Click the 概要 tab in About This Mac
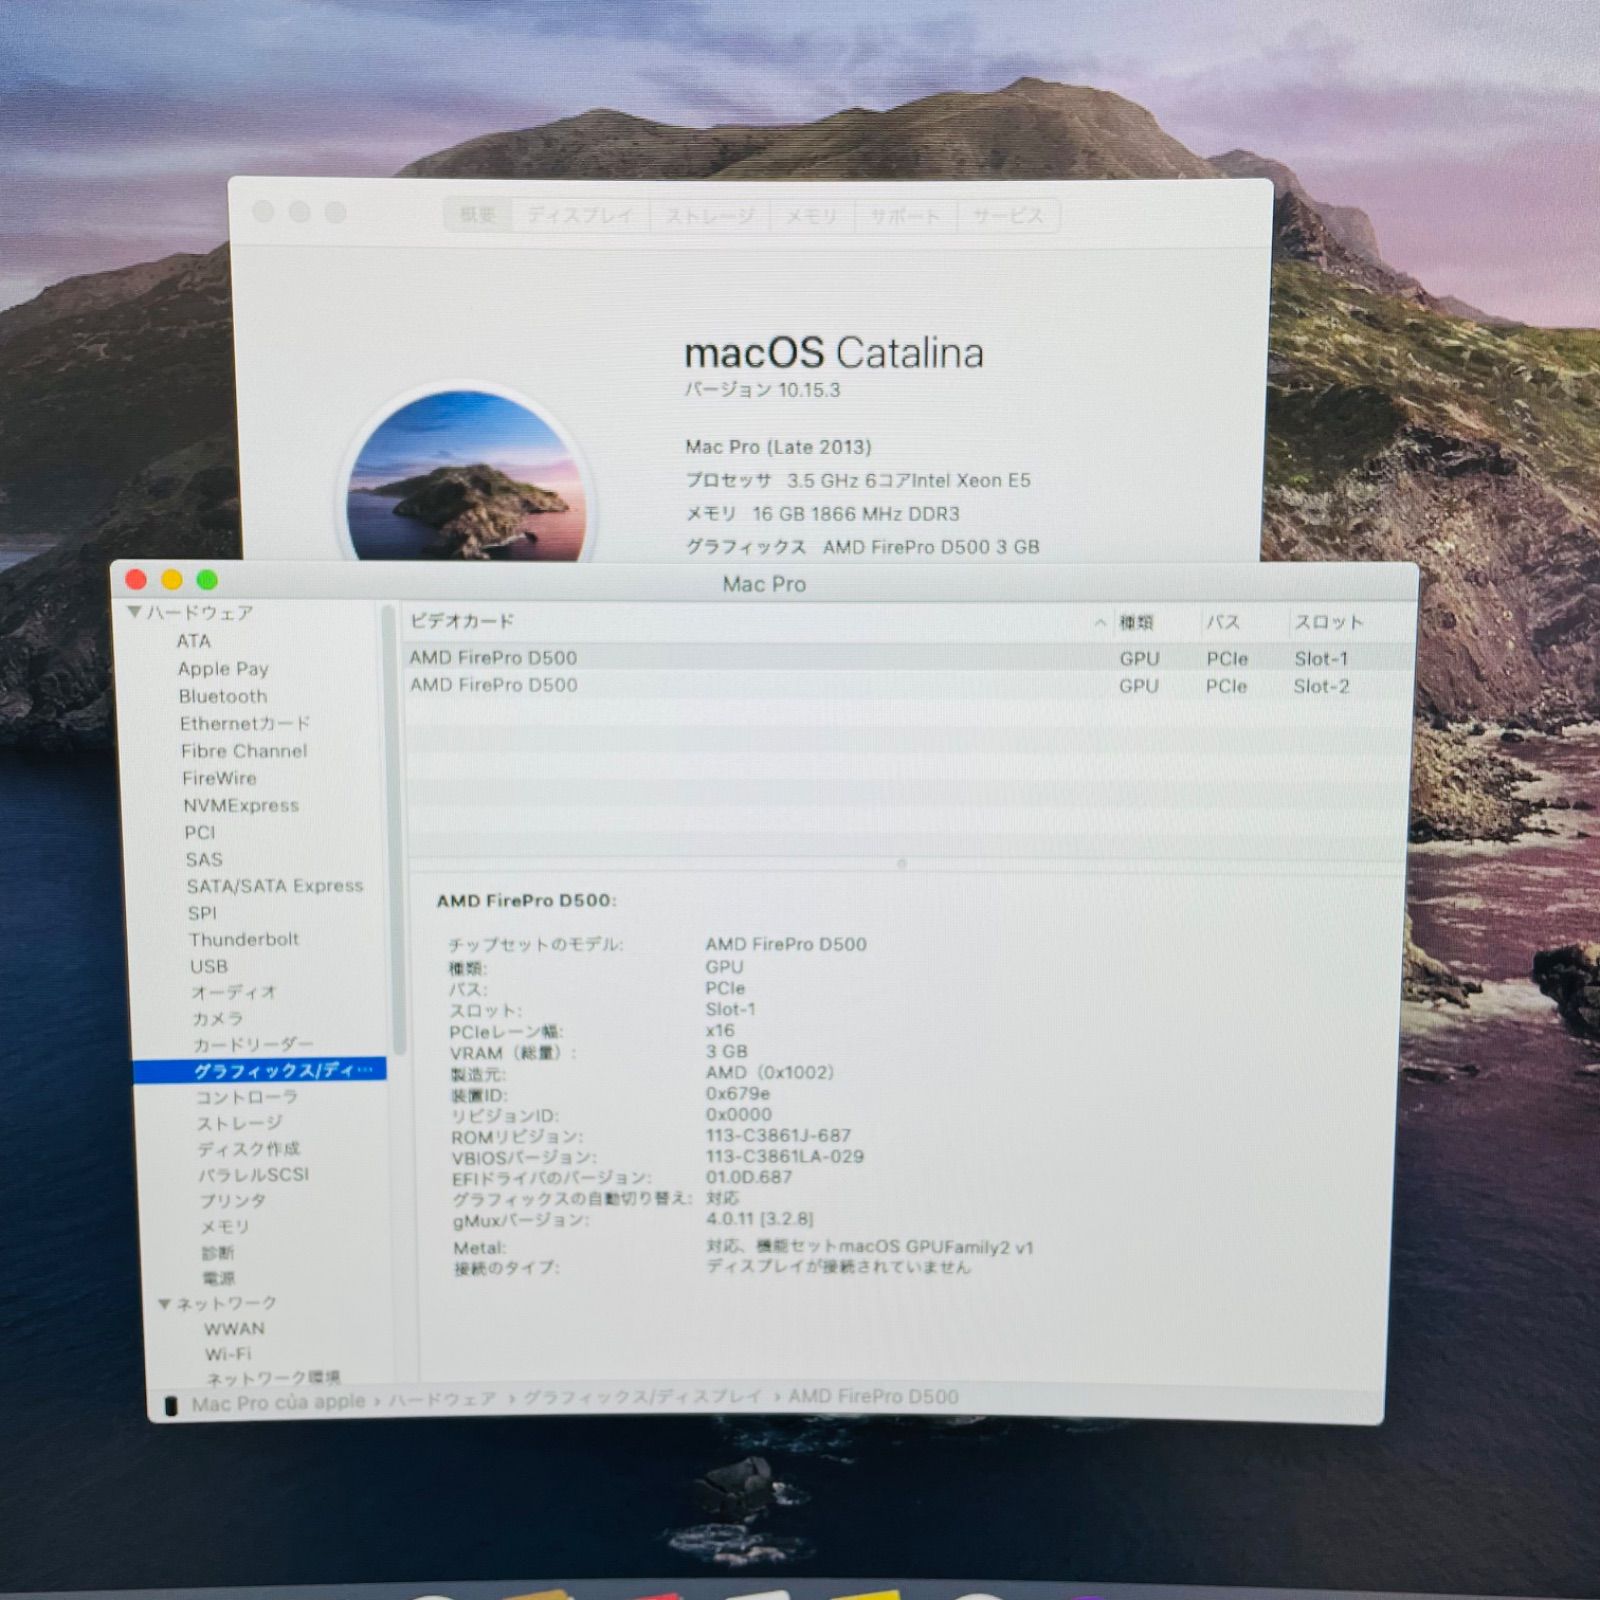The height and width of the screenshot is (1600, 1600). 478,215
